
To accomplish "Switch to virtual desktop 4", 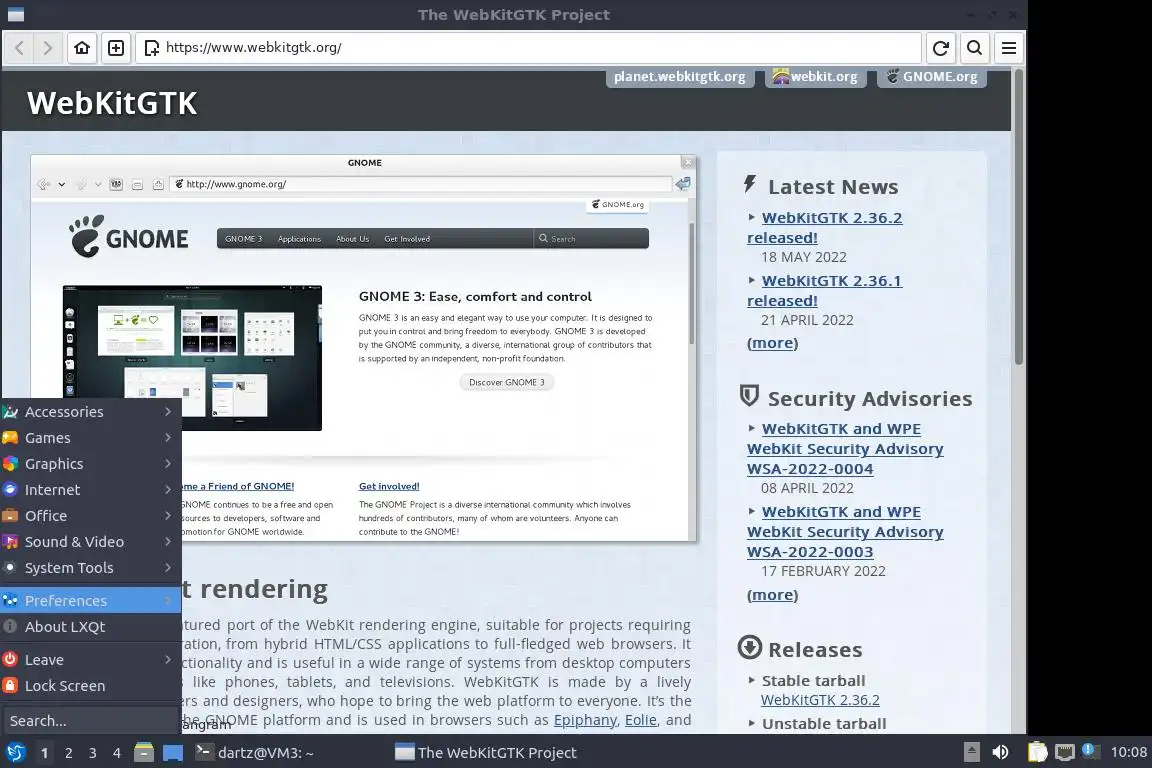I will pyautogui.click(x=117, y=753).
